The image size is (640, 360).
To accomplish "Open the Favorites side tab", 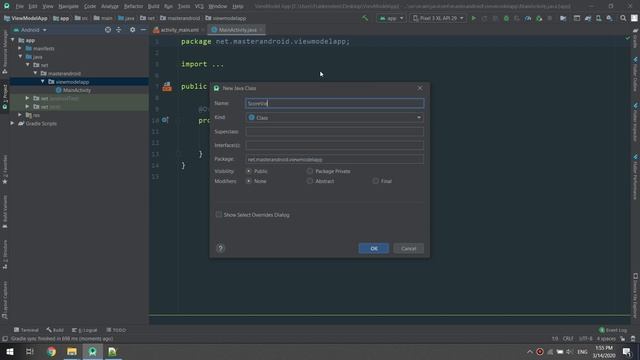I will pyautogui.click(x=5, y=170).
